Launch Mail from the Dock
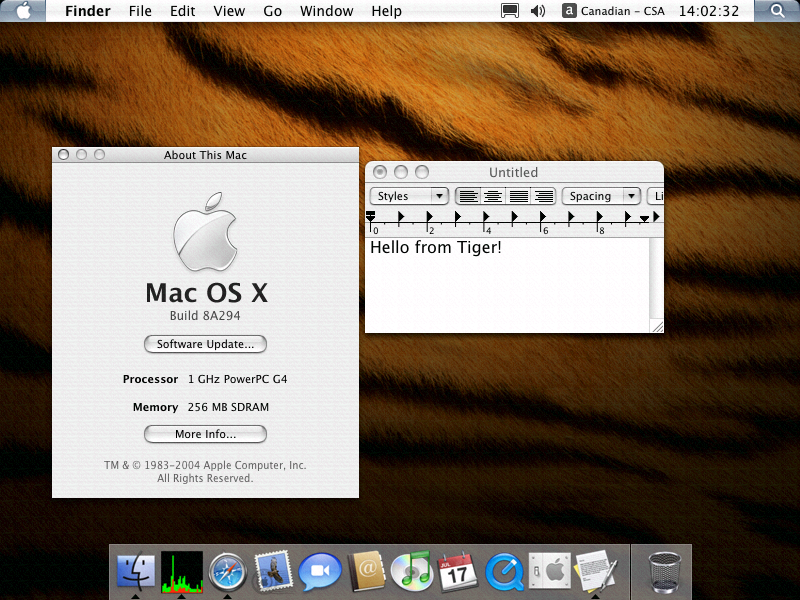Image resolution: width=800 pixels, height=600 pixels. coord(273,572)
